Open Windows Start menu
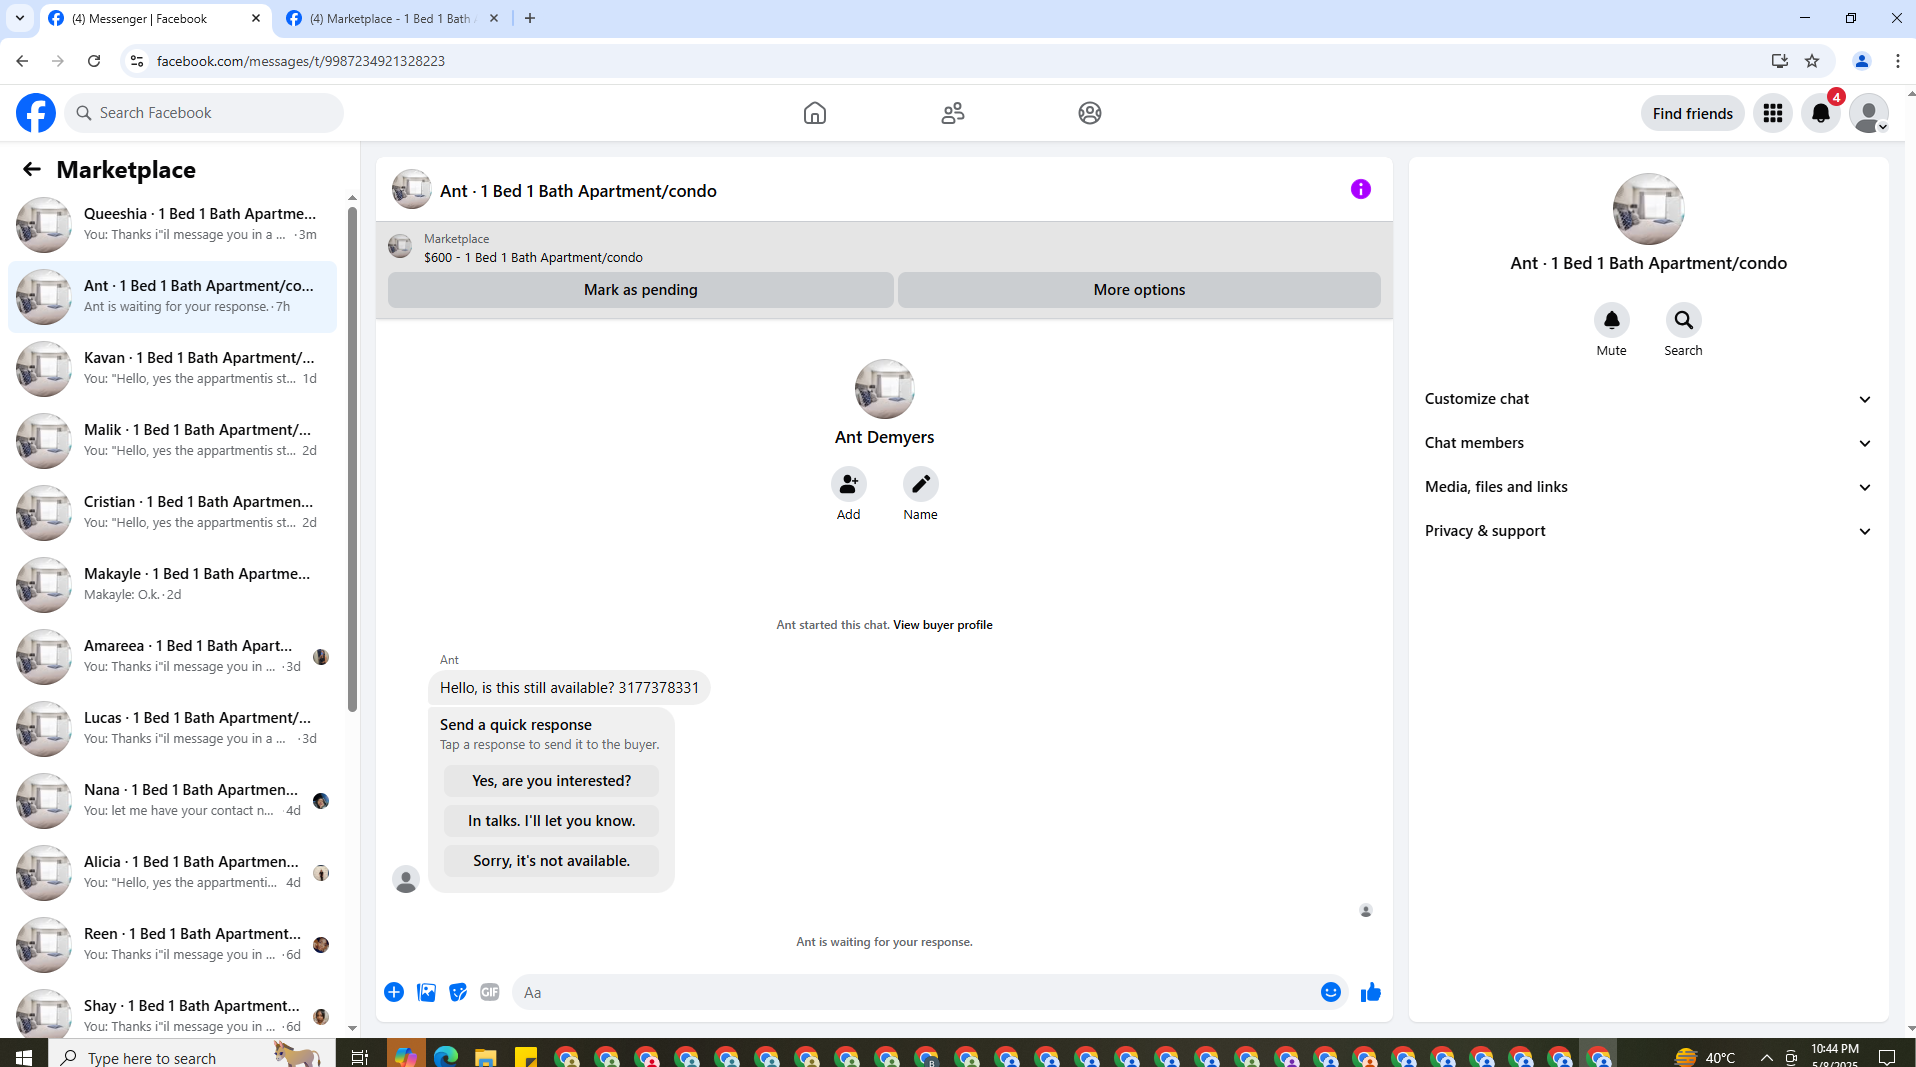The width and height of the screenshot is (1916, 1067). (24, 1057)
